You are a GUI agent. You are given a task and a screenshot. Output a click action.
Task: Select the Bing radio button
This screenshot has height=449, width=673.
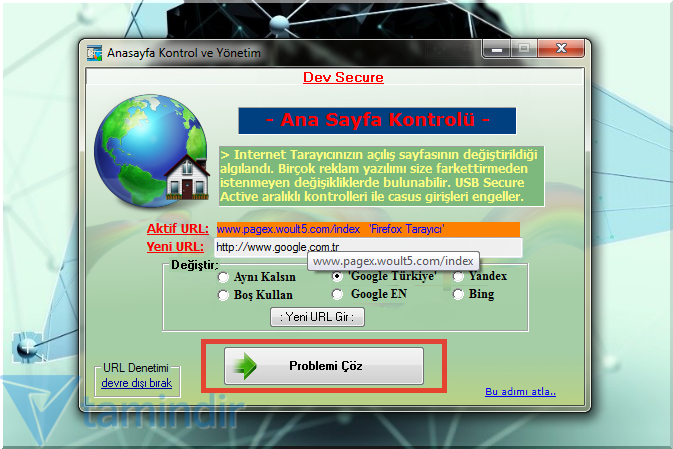[459, 294]
